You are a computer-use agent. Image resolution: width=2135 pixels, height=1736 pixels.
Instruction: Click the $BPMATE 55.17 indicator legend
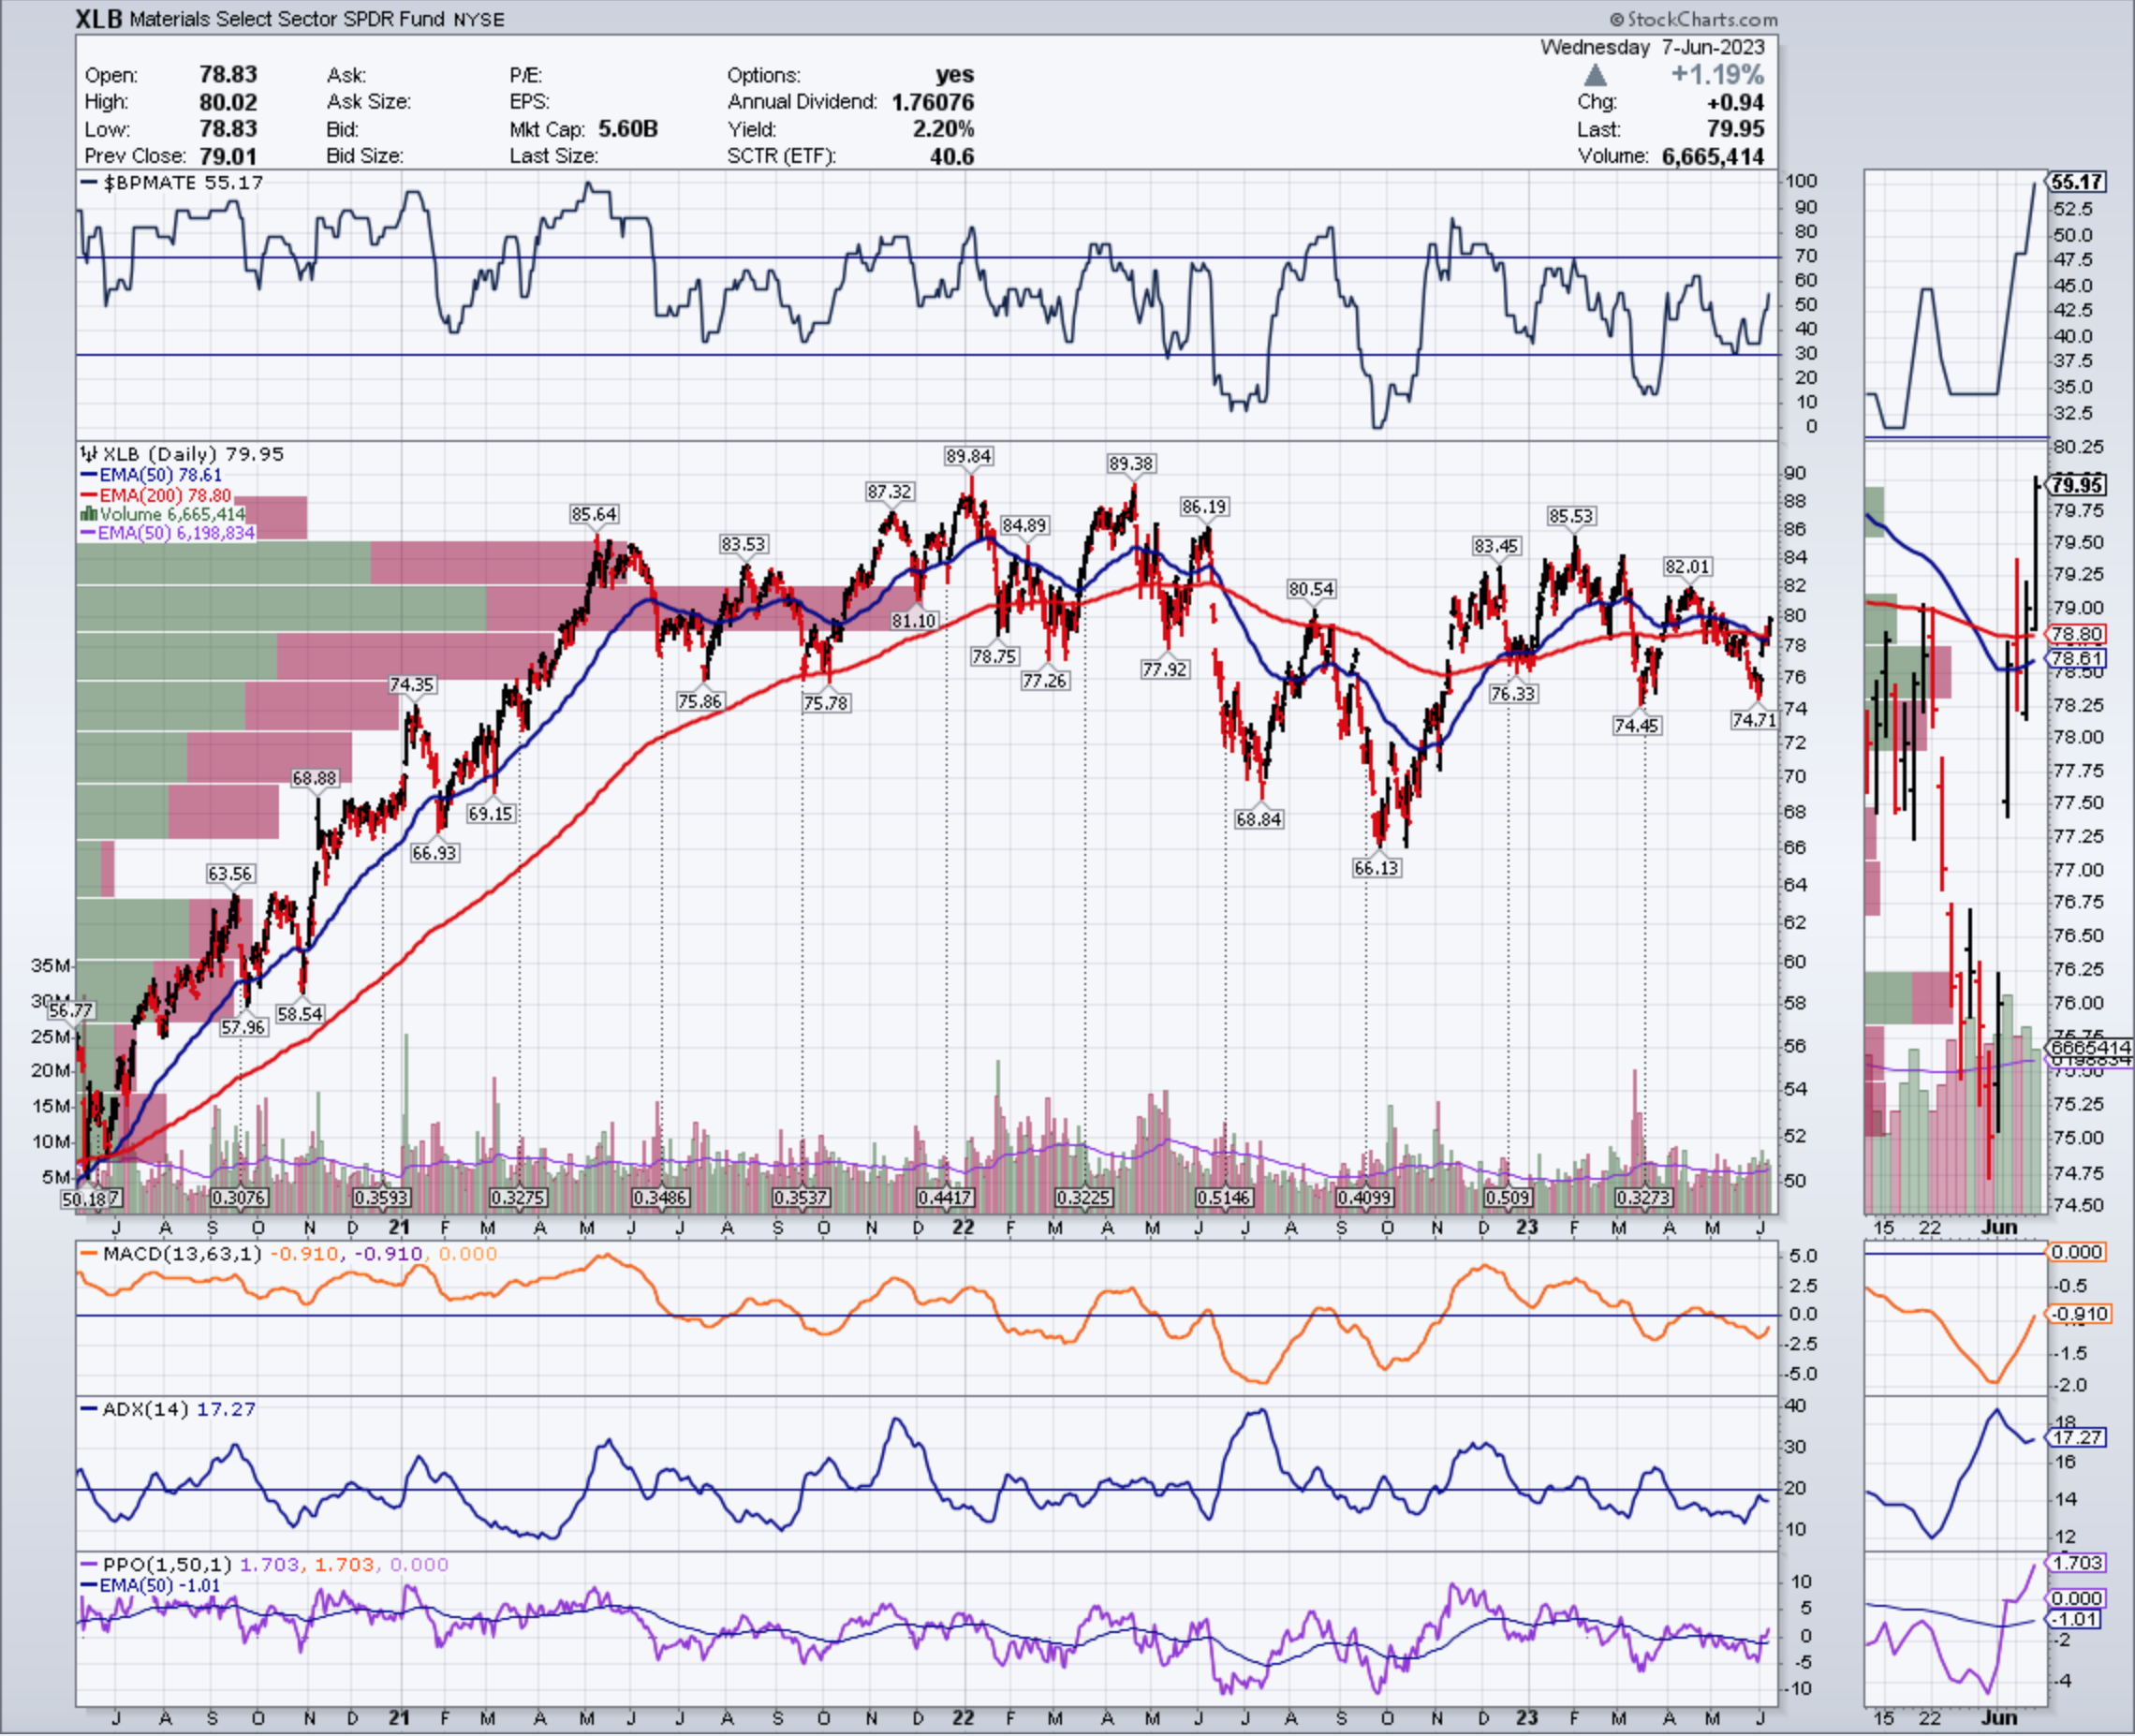[x=172, y=182]
